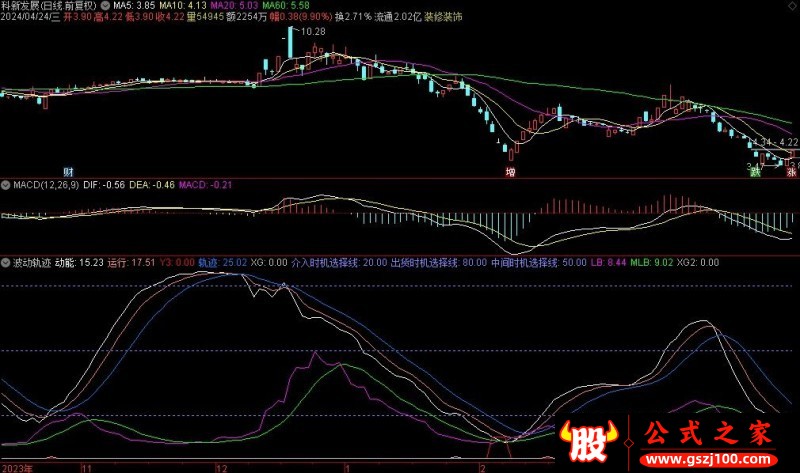
Task: Open the 涨 info marker
Action: 791,172
